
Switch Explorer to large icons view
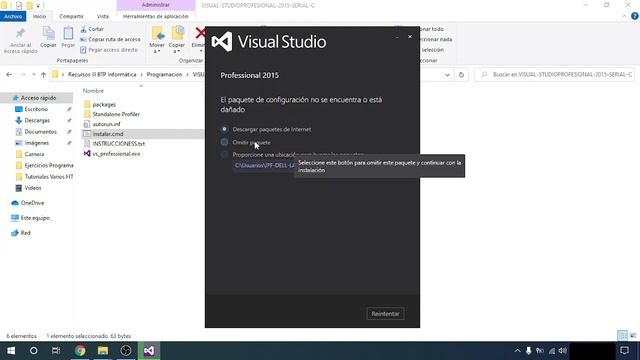click(633, 336)
